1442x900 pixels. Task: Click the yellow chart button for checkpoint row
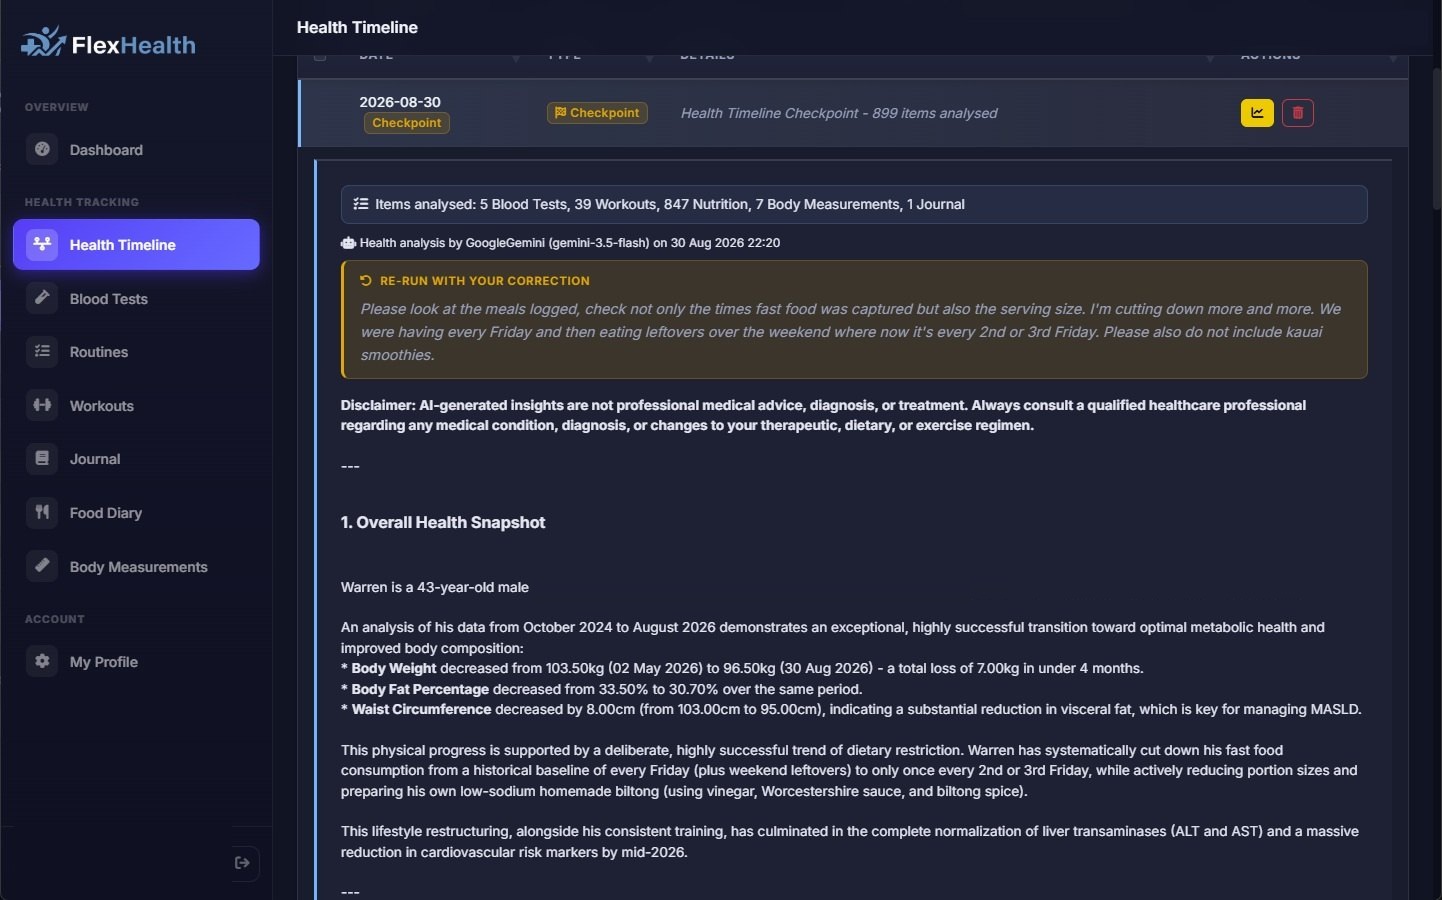tap(1257, 113)
